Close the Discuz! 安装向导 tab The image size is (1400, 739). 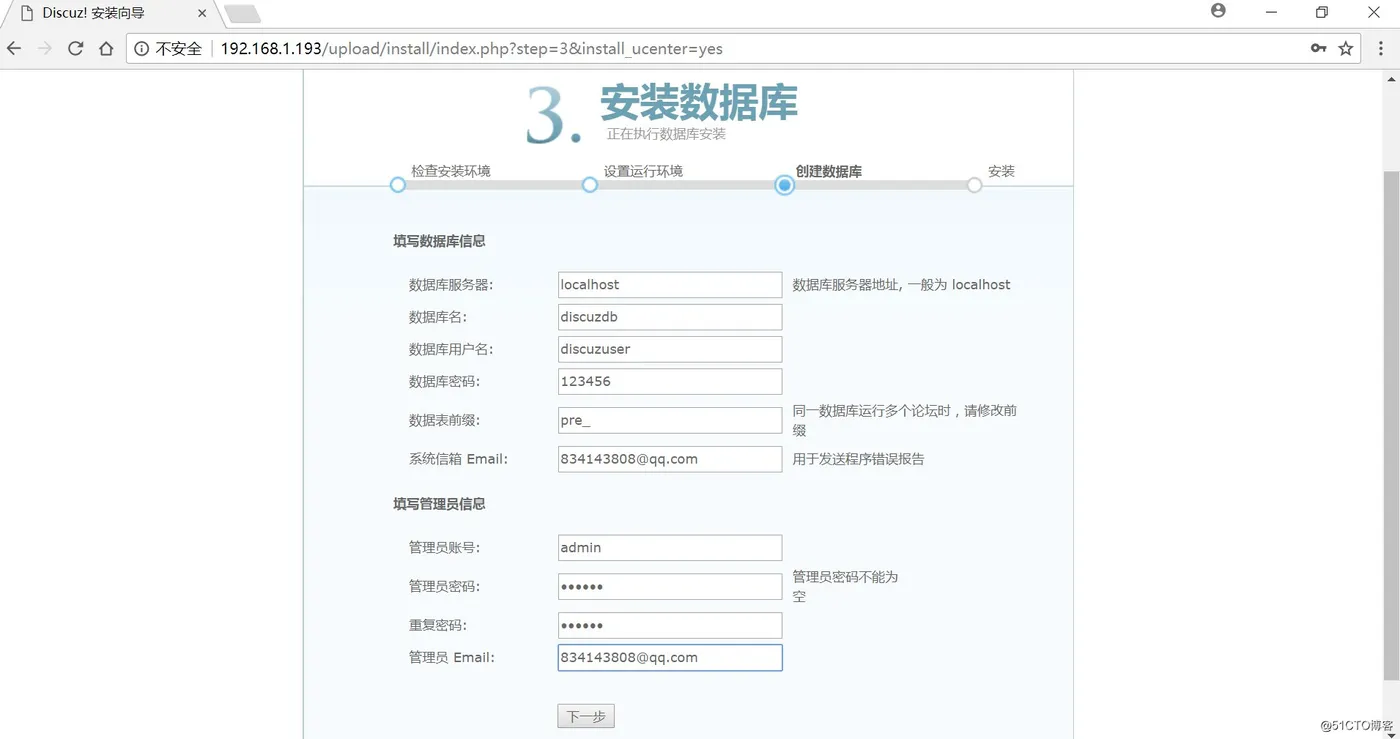[202, 14]
